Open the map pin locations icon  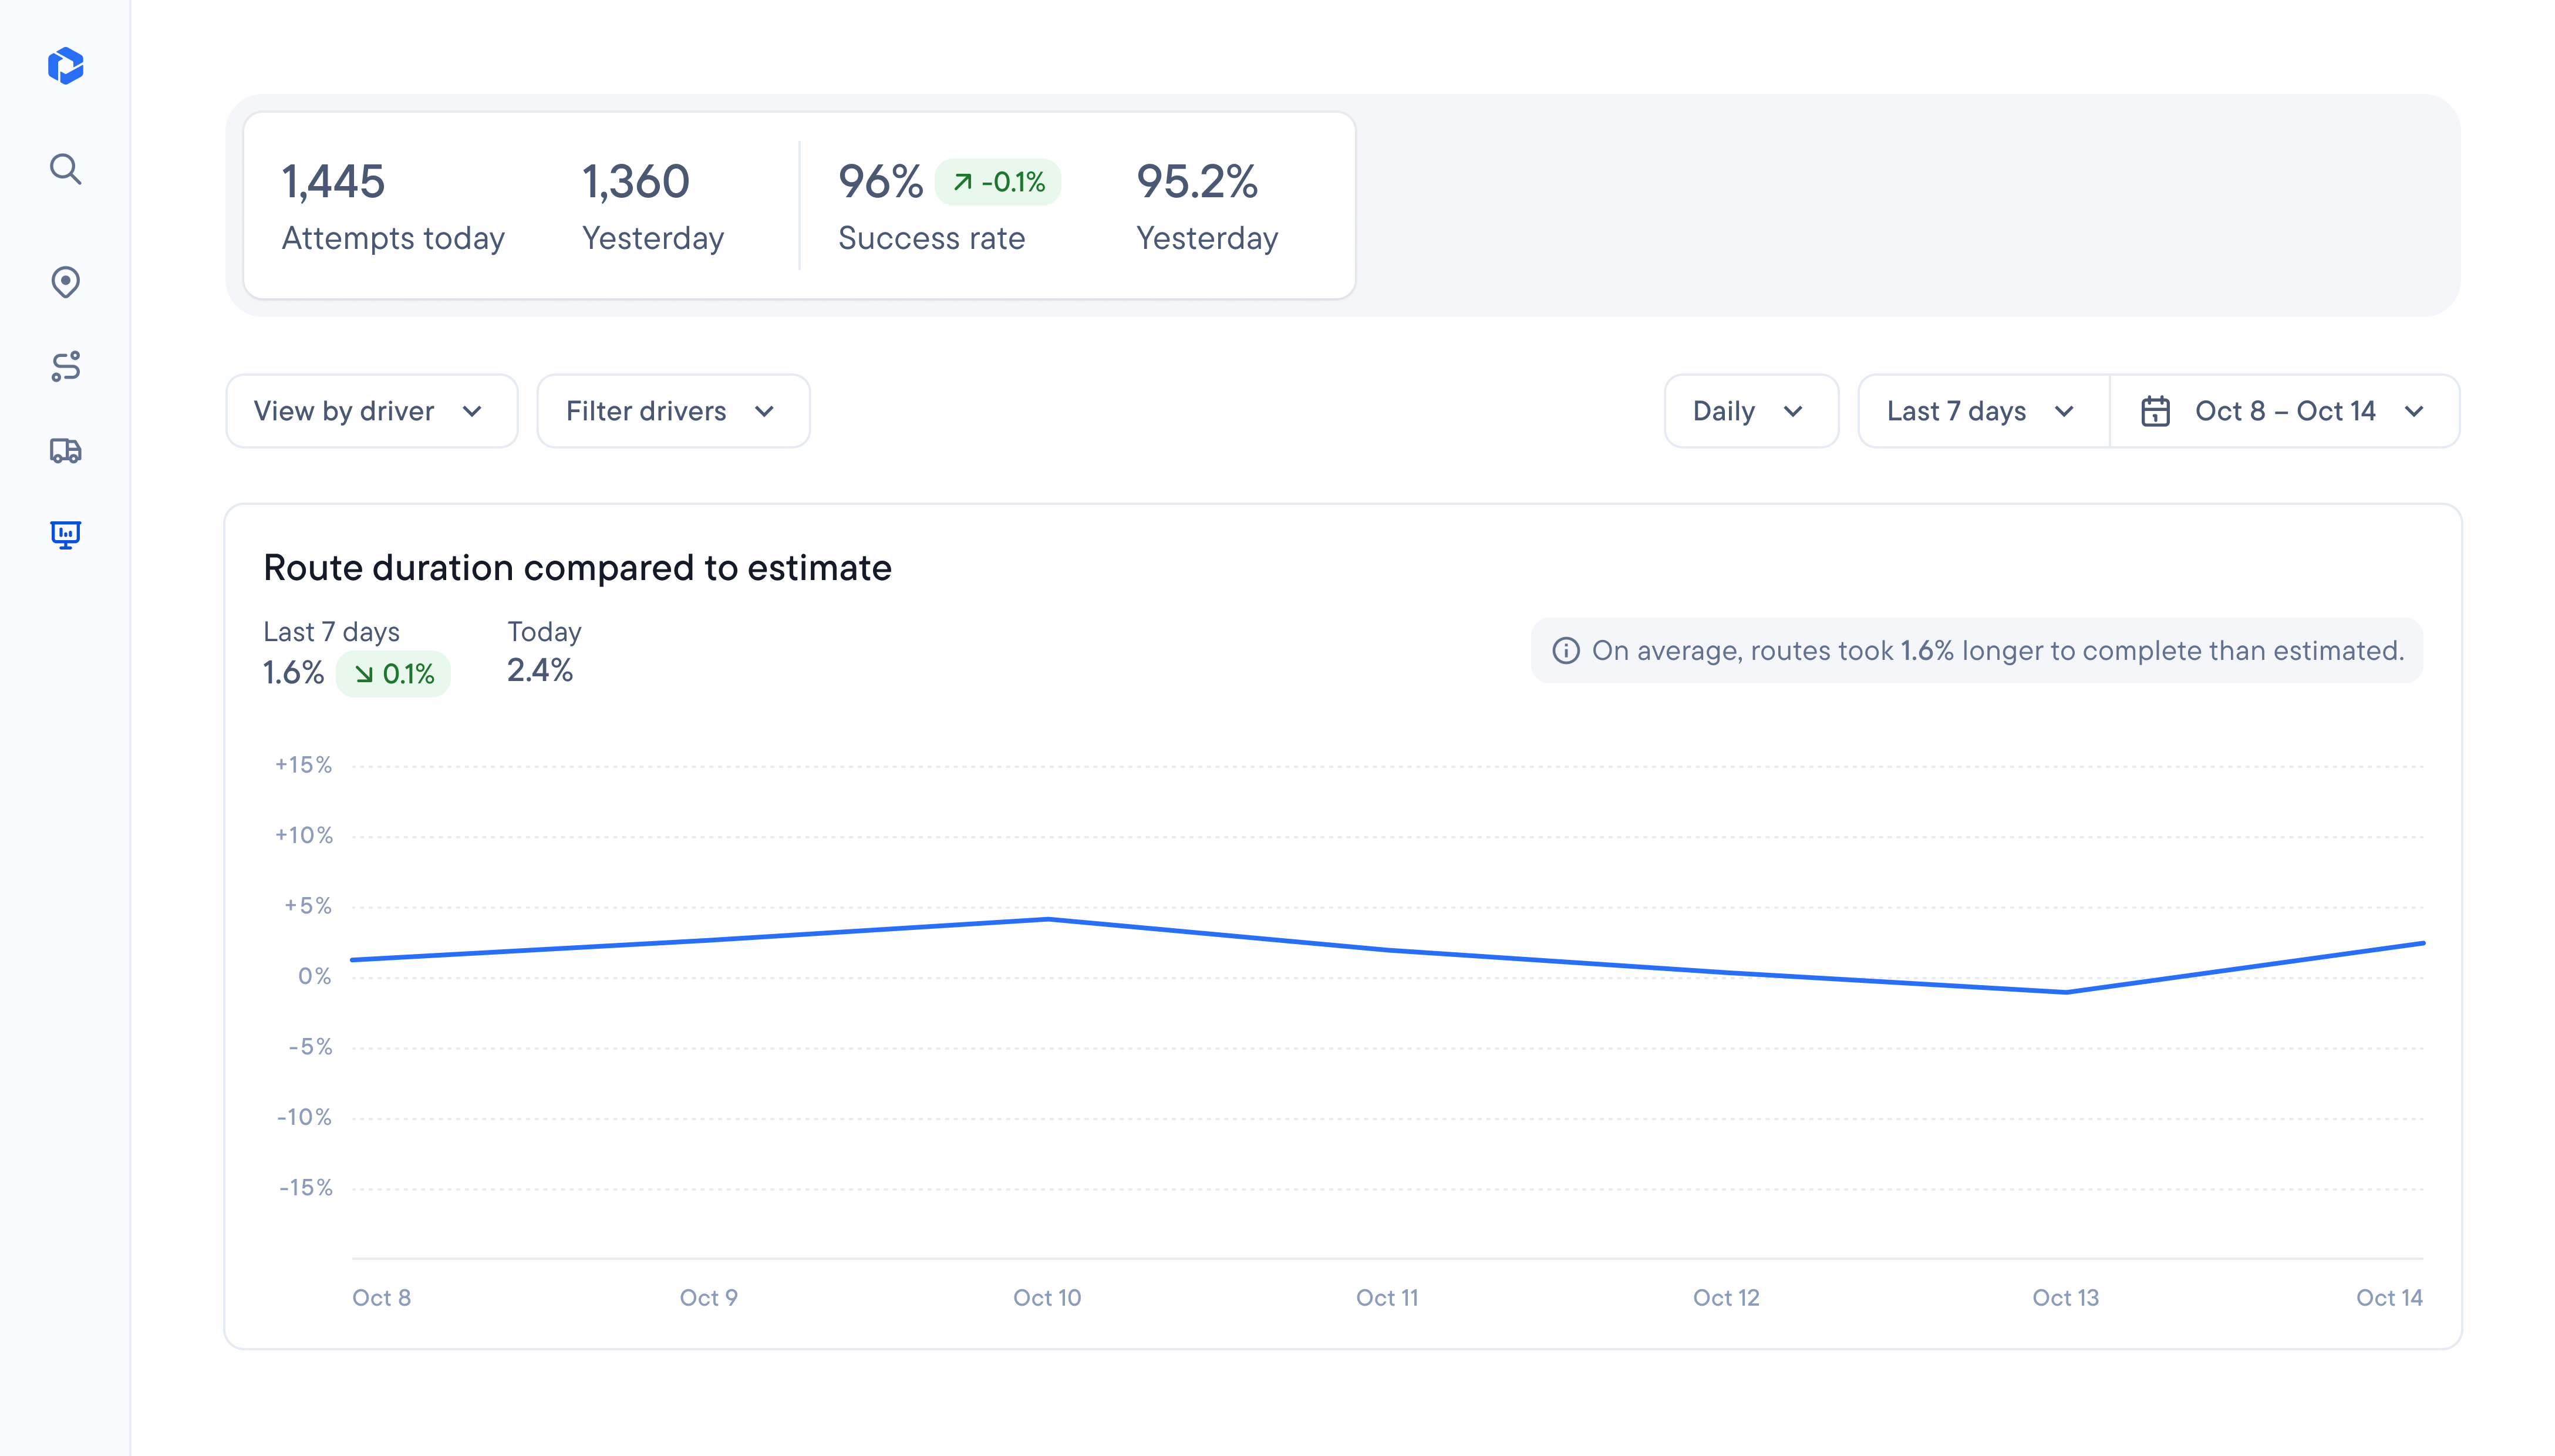tap(66, 282)
